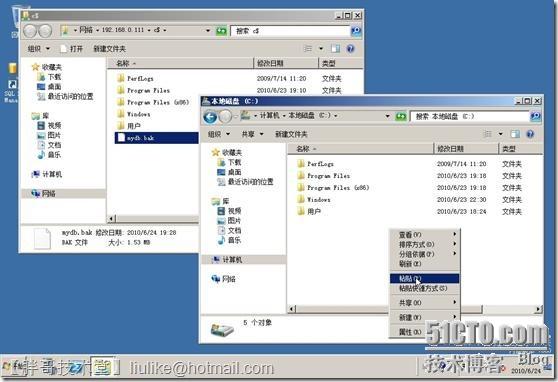558x382 pixels.
Task: Click the forward arrow in the 本地磁盘 window
Action: coord(225,116)
